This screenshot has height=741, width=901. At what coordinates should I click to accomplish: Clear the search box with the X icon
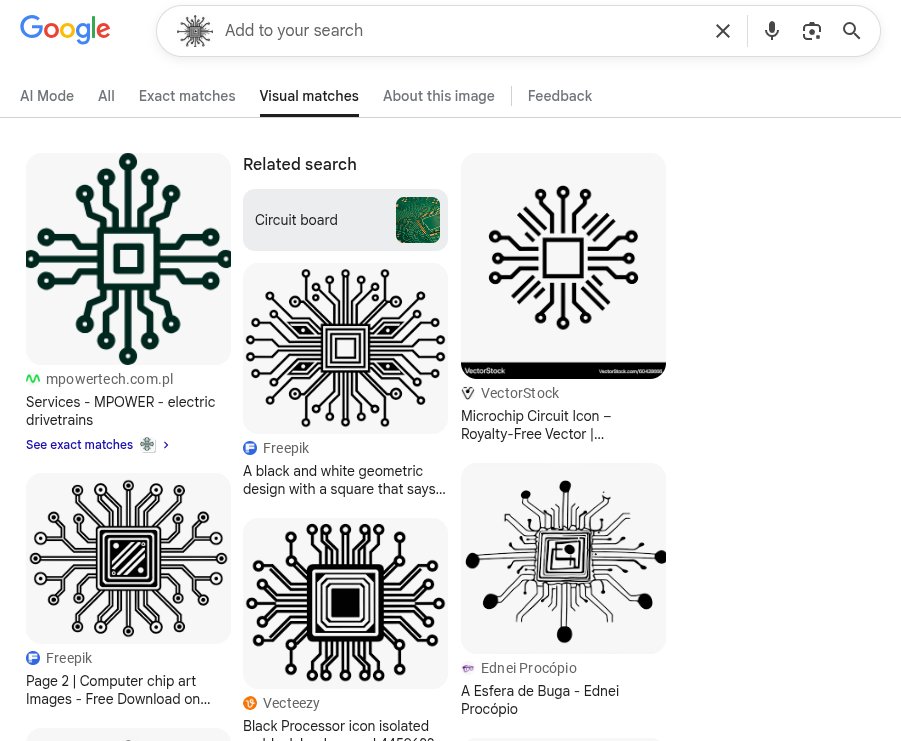[x=723, y=30]
